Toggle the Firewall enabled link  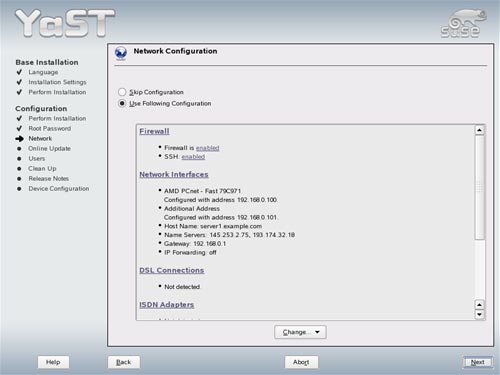[x=207, y=148]
